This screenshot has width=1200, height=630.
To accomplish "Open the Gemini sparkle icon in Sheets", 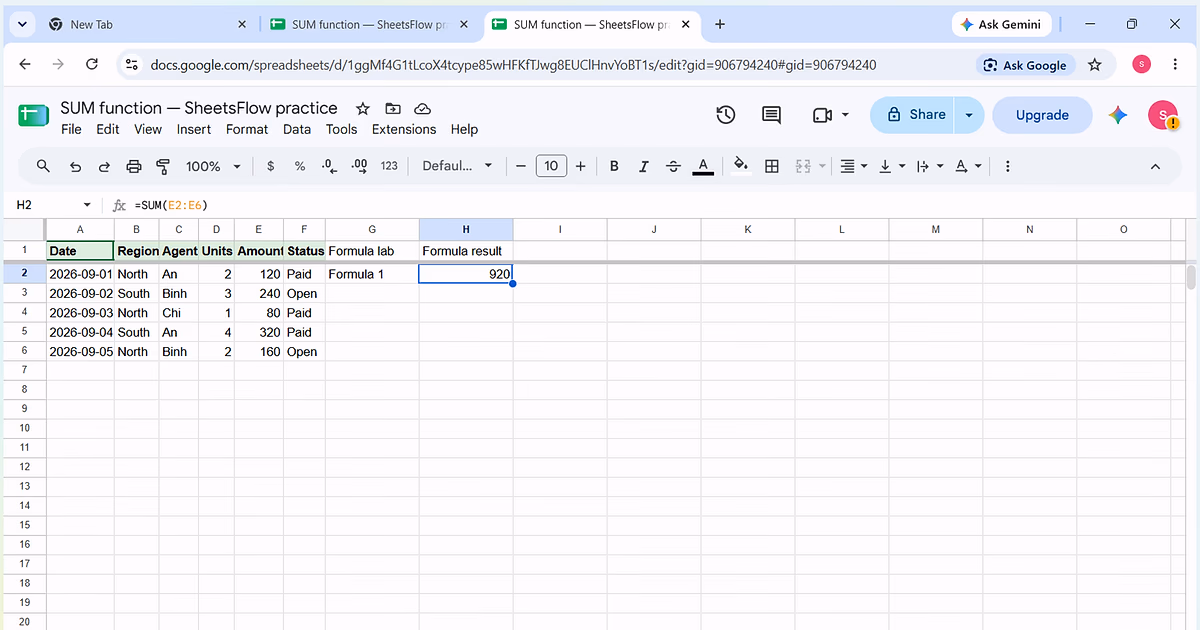I will pos(1118,115).
